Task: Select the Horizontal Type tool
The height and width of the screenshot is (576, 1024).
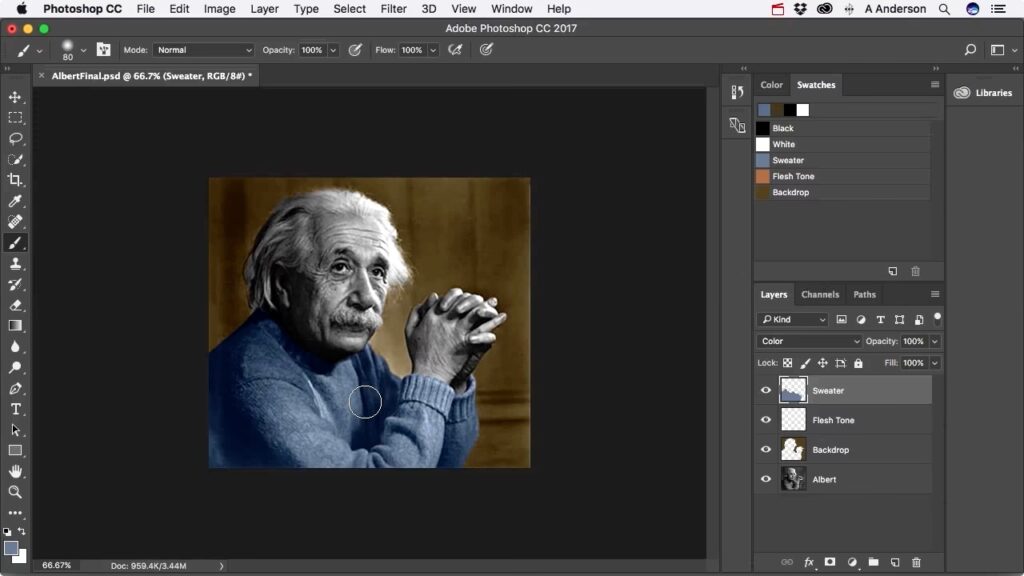Action: click(x=15, y=409)
